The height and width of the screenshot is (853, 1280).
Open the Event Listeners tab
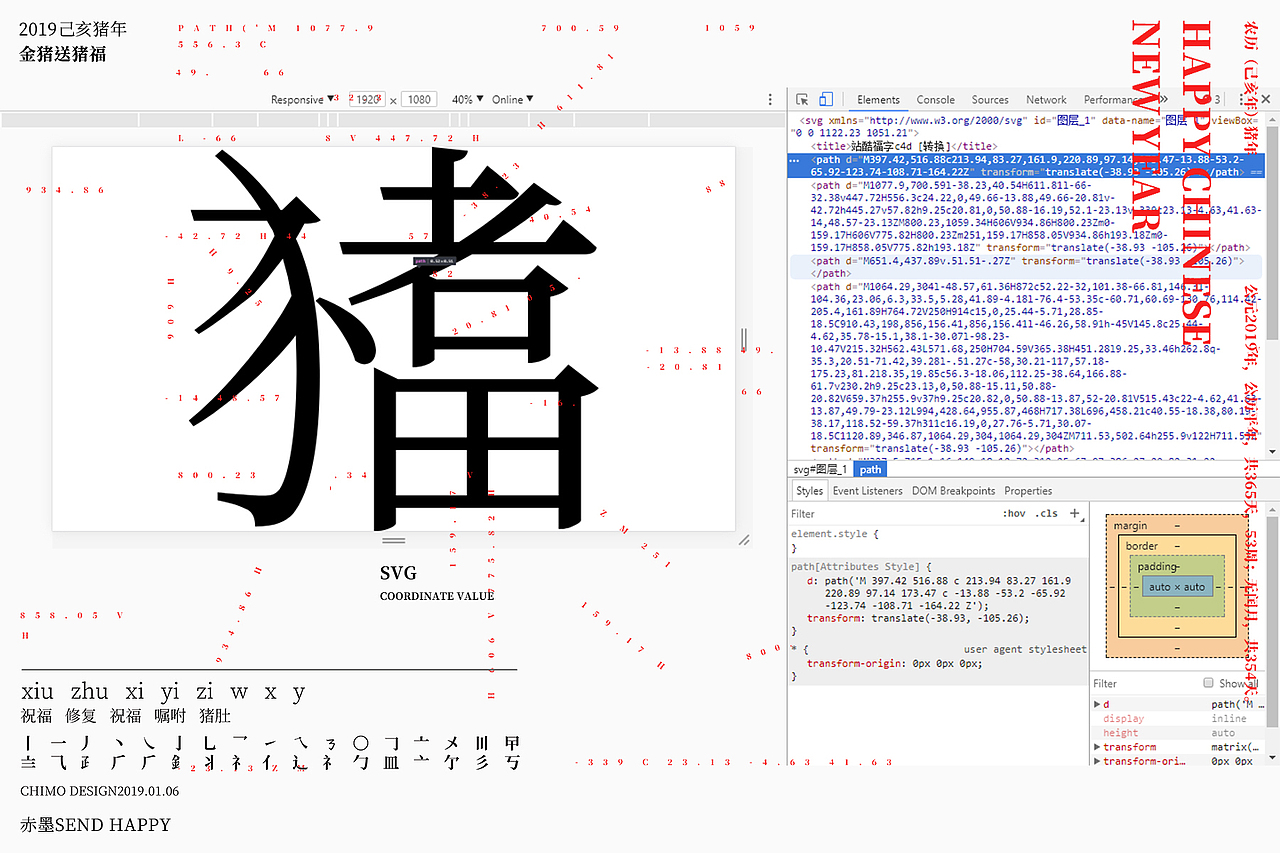pyautogui.click(x=867, y=491)
